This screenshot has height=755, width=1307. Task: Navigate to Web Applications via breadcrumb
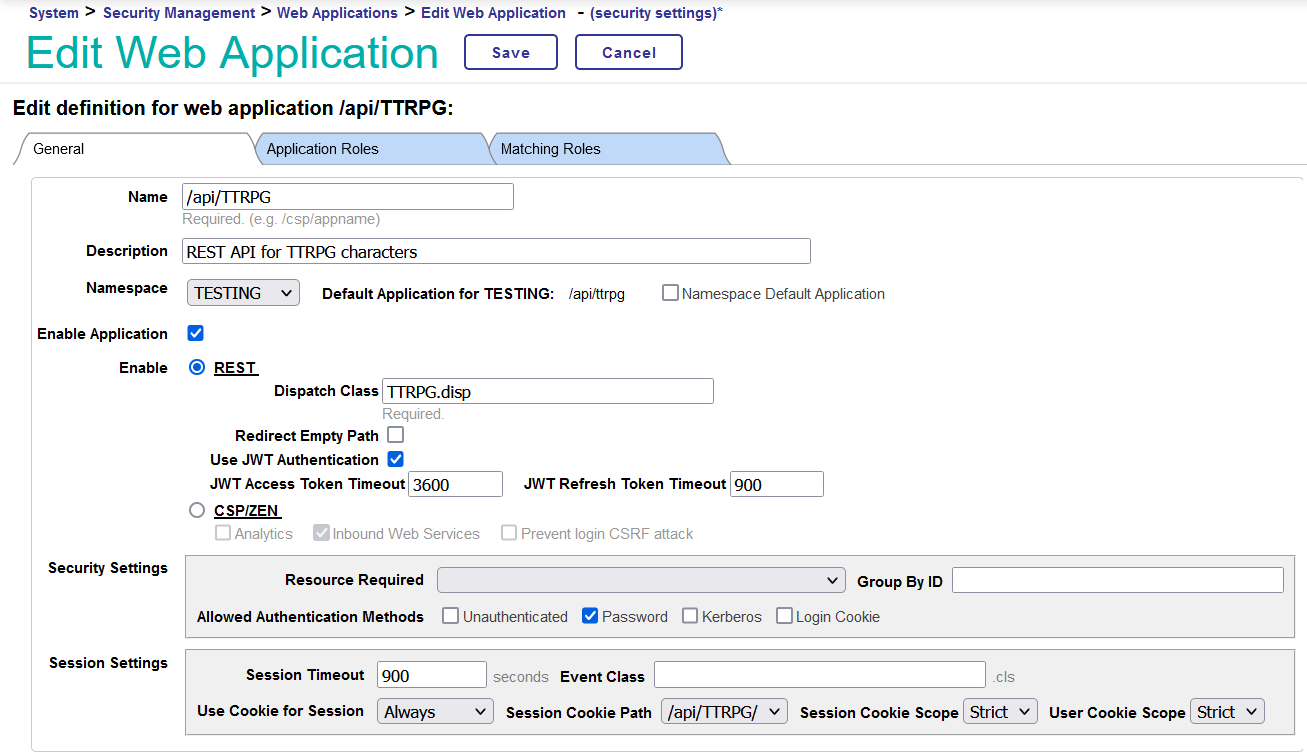337,12
